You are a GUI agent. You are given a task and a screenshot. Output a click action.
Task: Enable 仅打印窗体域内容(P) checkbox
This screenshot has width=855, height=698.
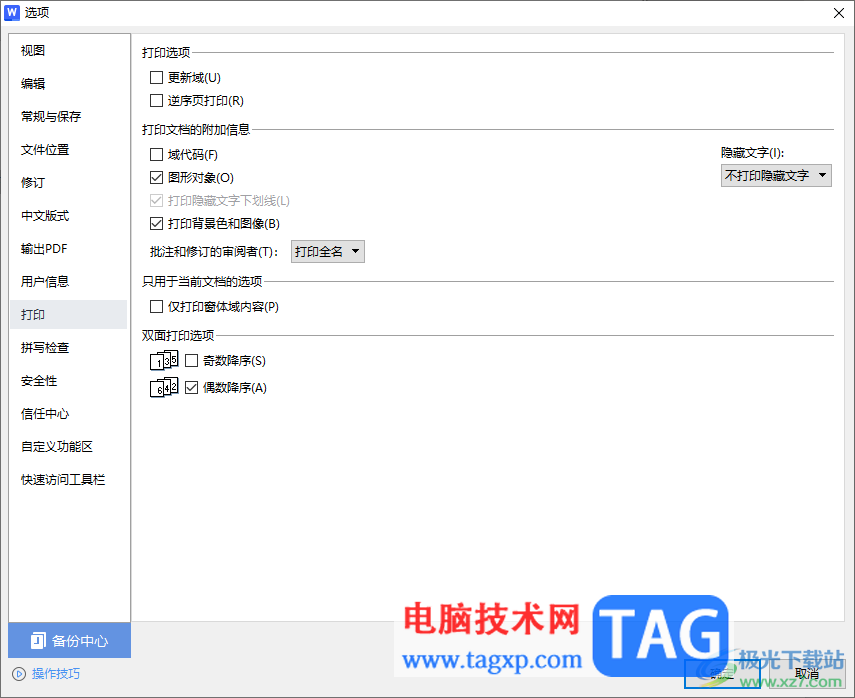(156, 306)
